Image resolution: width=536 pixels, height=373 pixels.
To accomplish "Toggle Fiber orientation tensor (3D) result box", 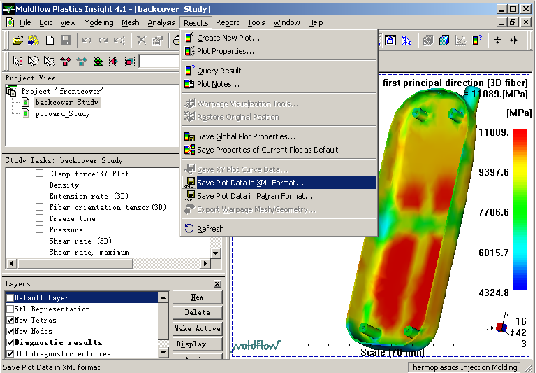I will pos(40,208).
